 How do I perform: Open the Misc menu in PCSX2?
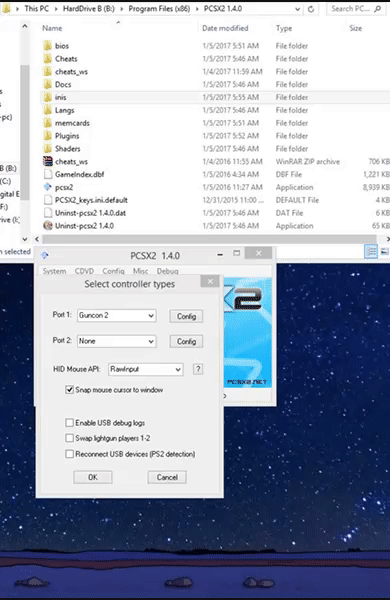[x=140, y=271]
